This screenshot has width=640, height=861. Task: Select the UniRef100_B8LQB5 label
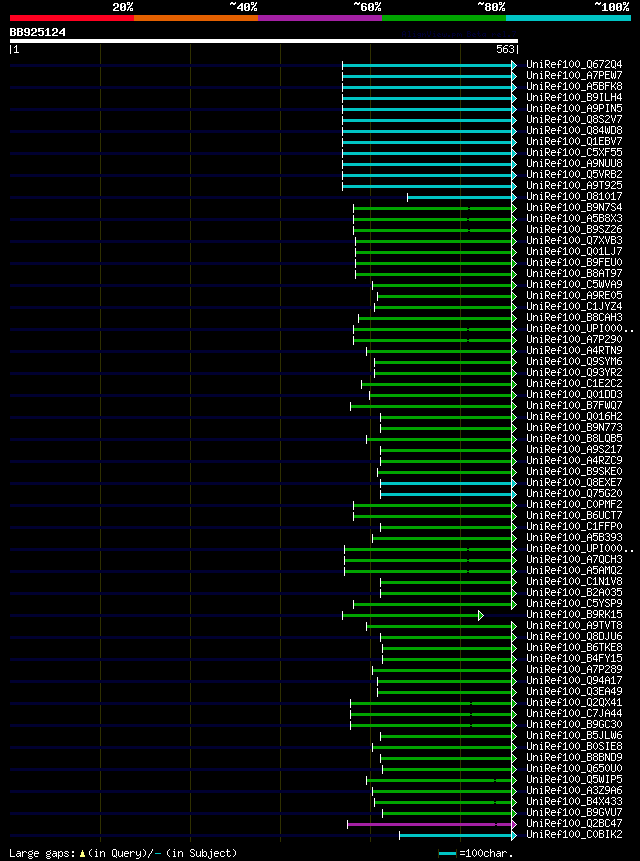point(574,438)
